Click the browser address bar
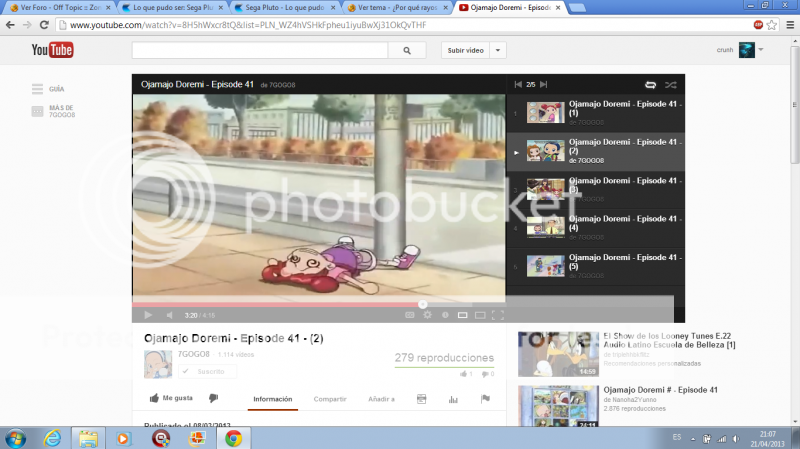The image size is (800, 449). pos(403,24)
